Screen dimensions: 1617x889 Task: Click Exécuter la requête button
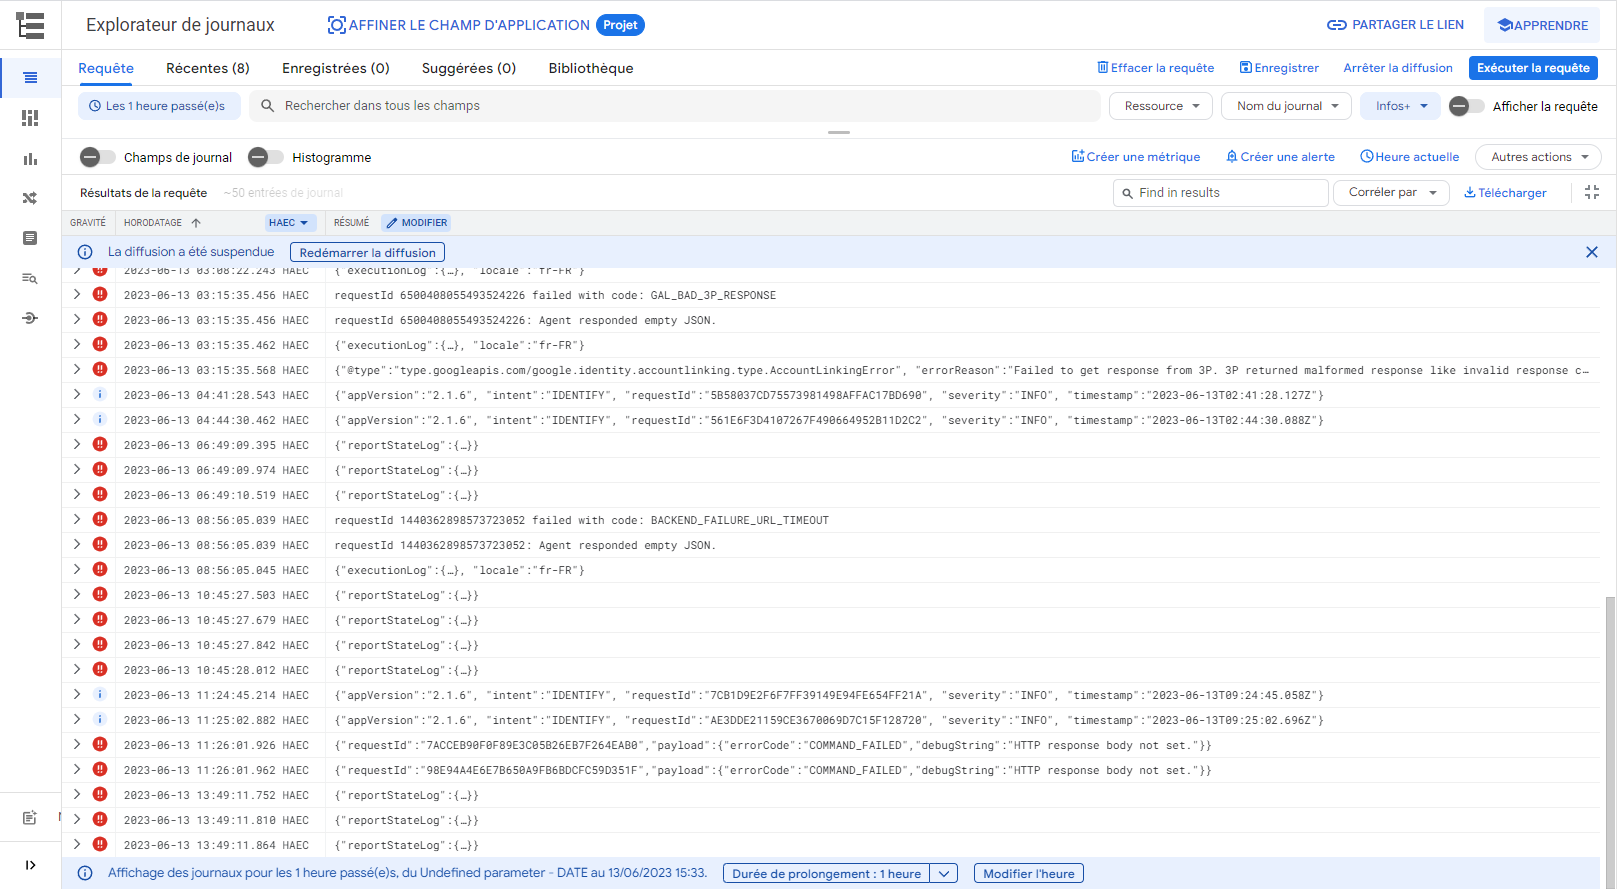[x=1533, y=68]
